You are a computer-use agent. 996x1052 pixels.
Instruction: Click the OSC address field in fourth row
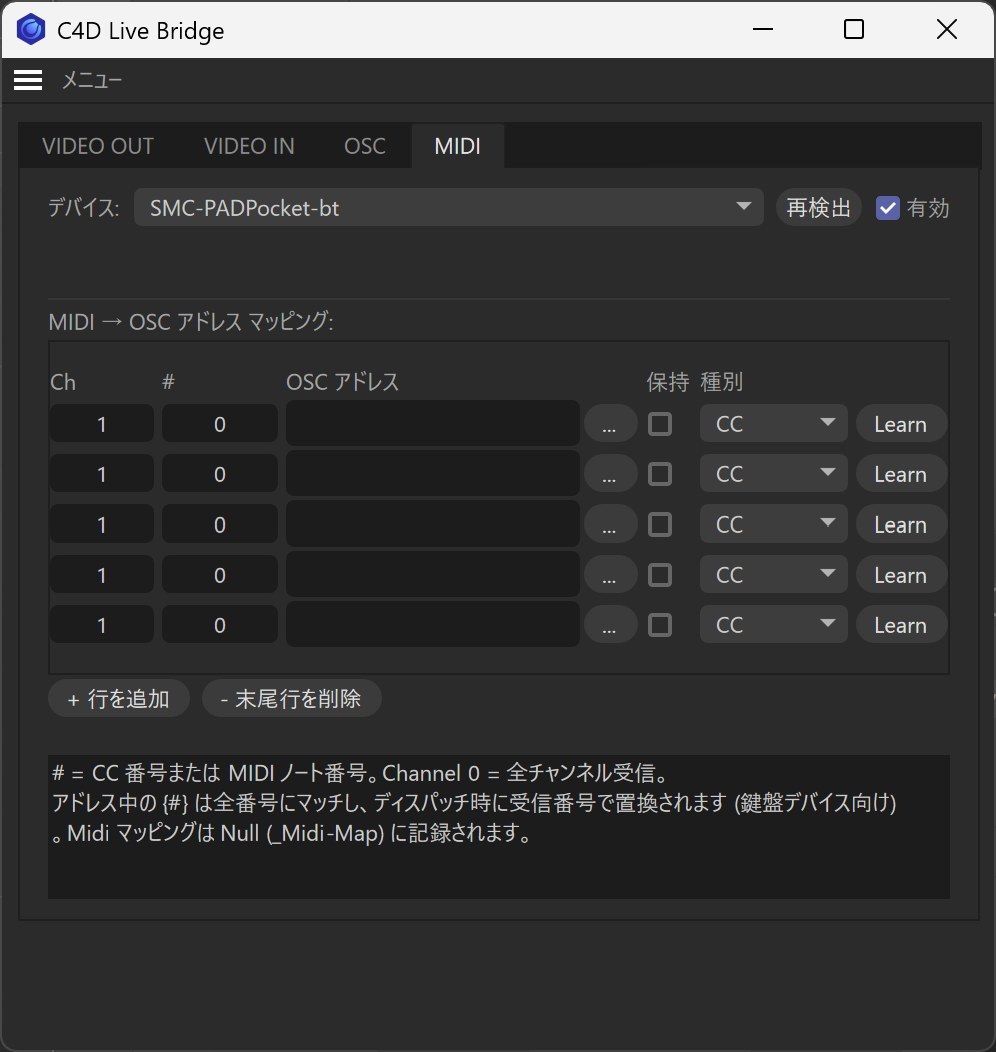tap(433, 574)
